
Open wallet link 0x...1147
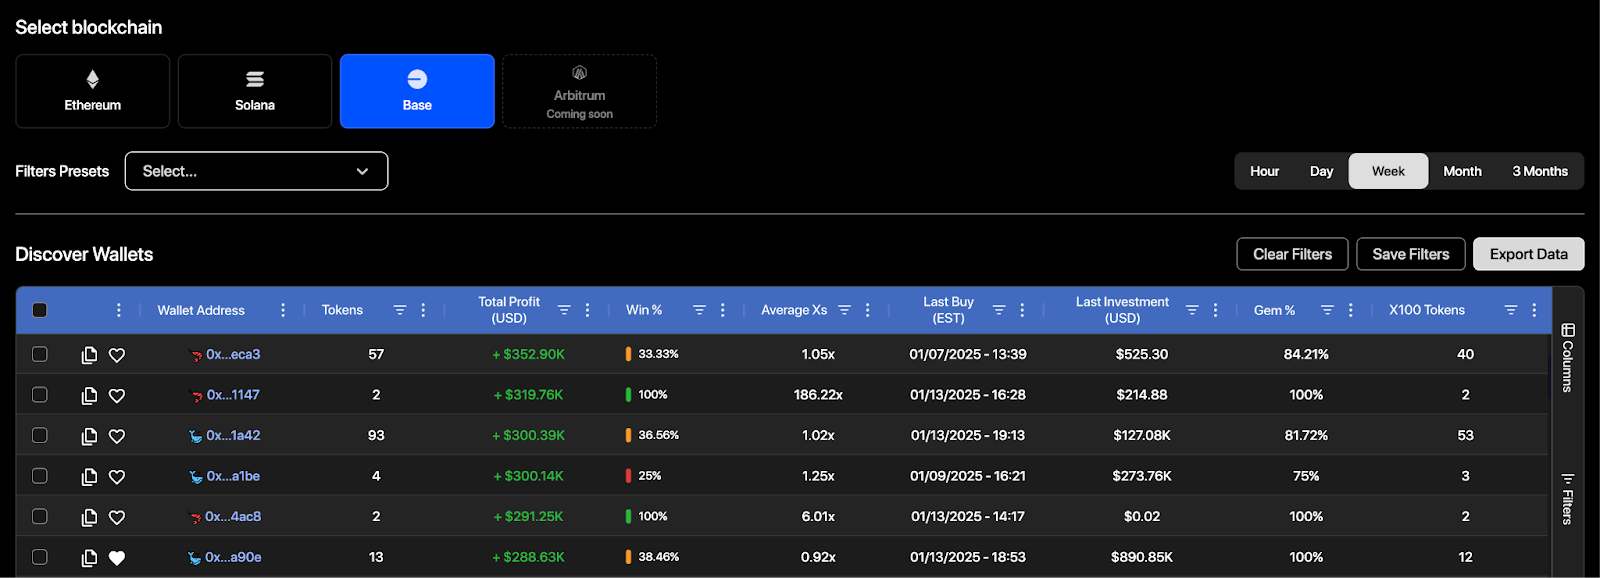233,395
